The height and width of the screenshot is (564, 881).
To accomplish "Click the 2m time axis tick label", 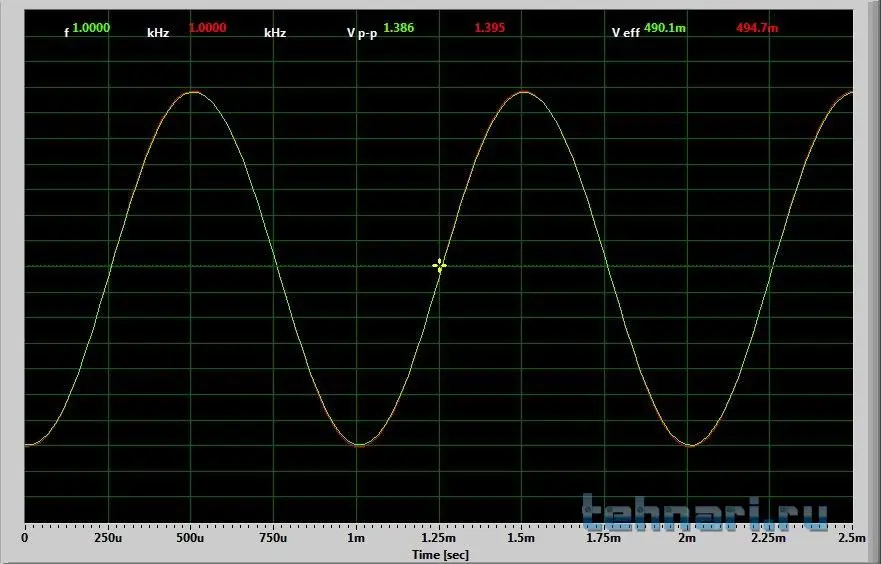I will coord(687,538).
